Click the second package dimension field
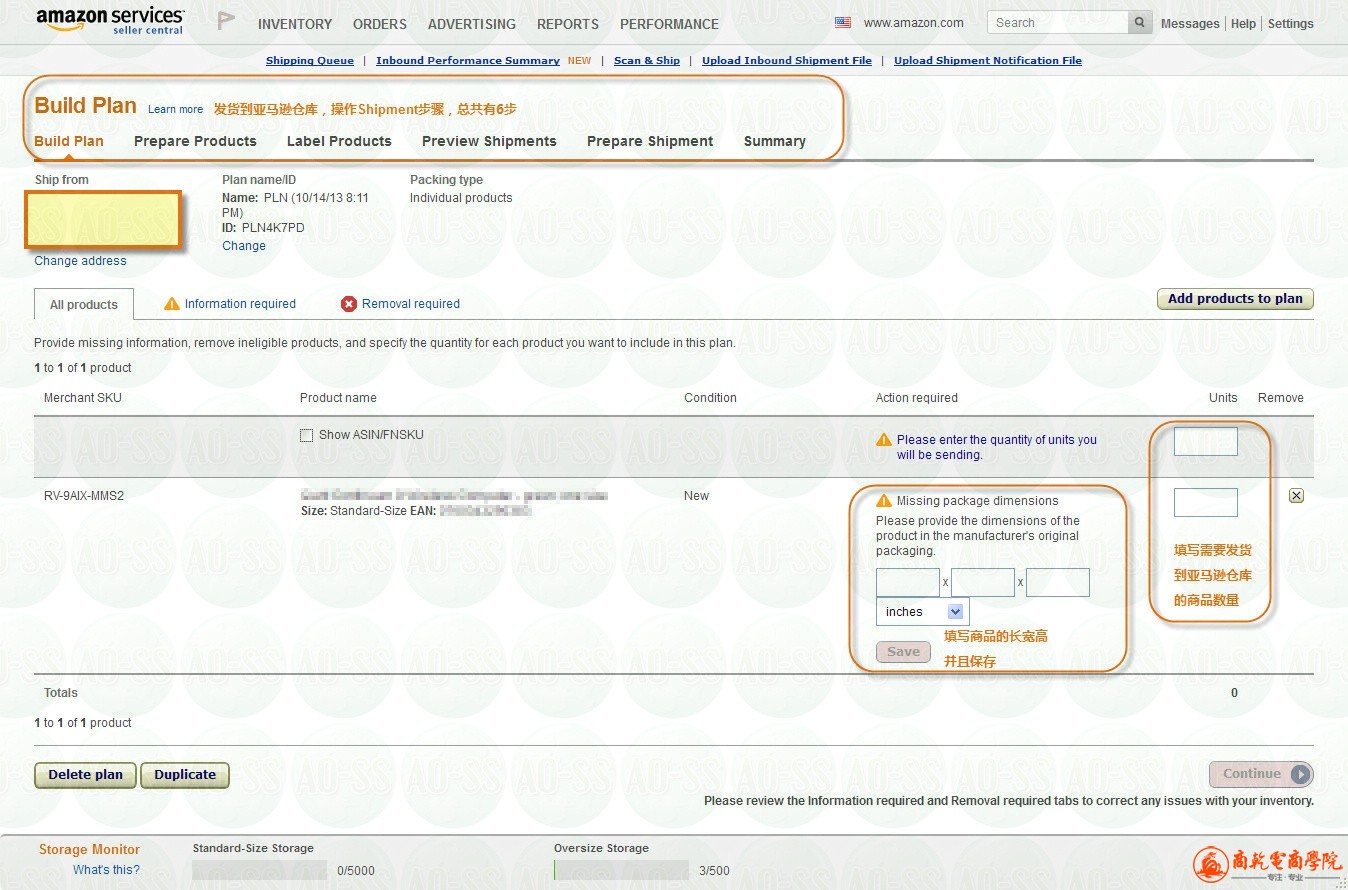This screenshot has width=1348, height=890. click(983, 582)
